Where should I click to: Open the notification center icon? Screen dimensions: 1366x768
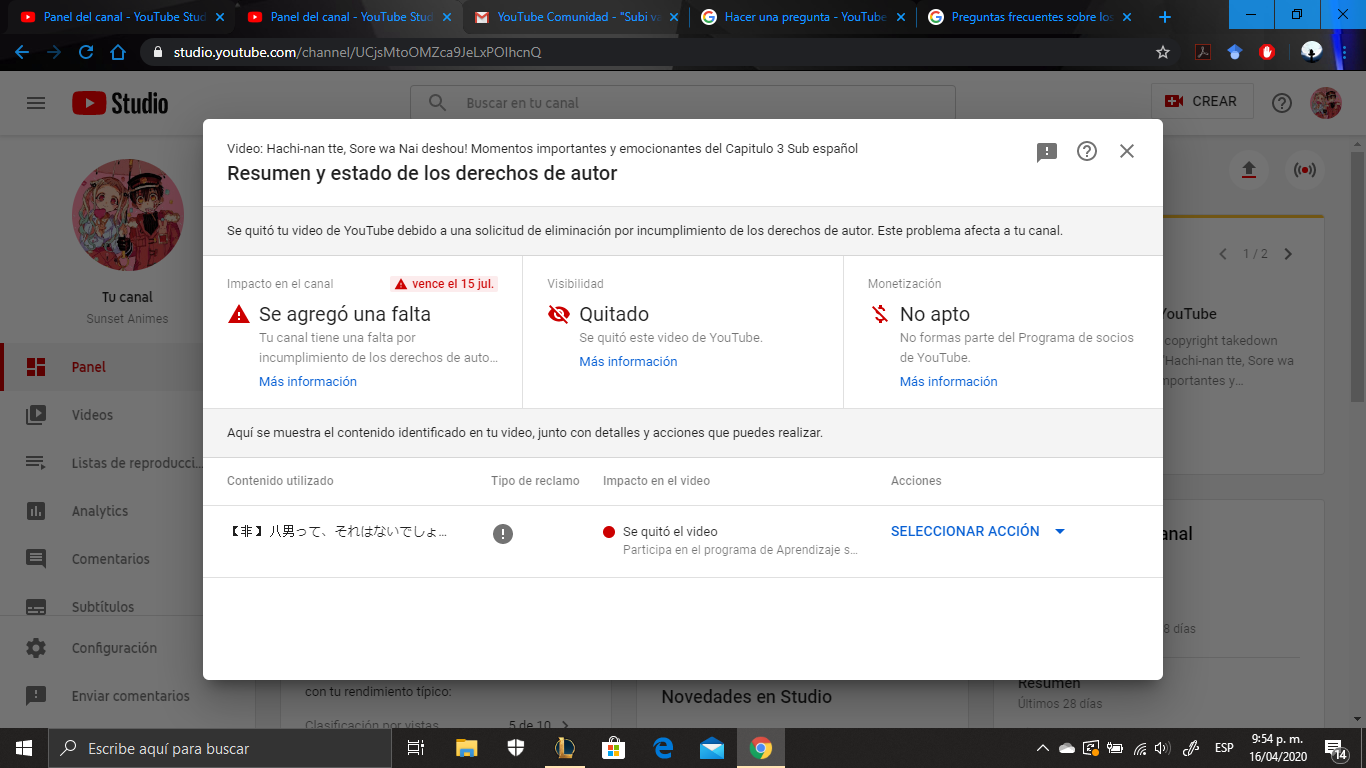pyautogui.click(x=1335, y=748)
